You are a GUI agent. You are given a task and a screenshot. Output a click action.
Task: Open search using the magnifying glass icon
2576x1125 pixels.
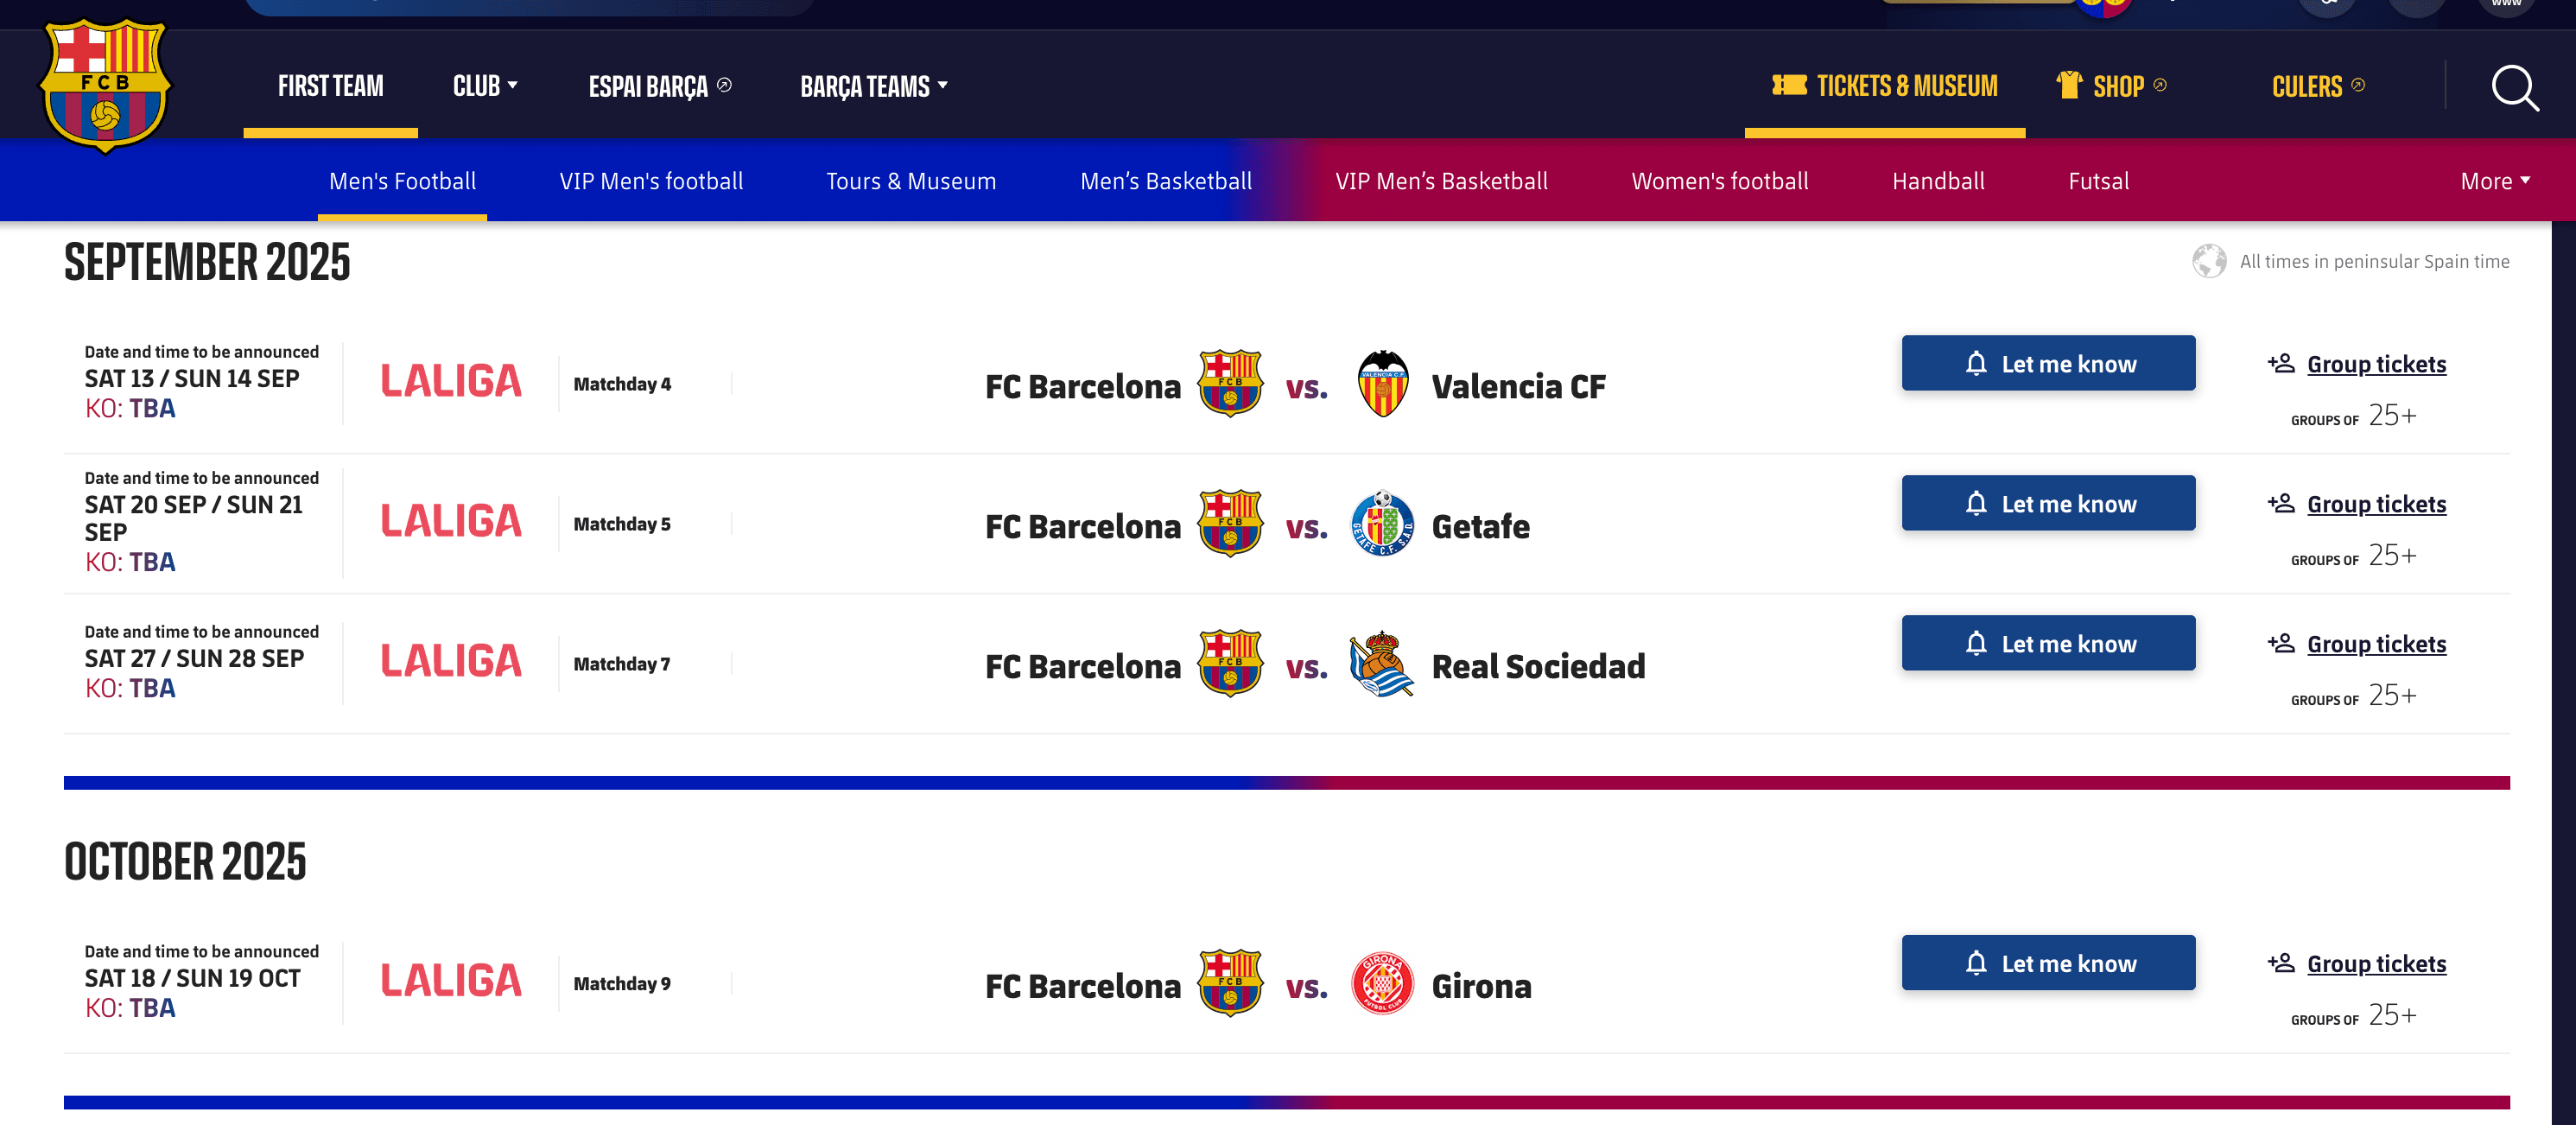[2515, 88]
